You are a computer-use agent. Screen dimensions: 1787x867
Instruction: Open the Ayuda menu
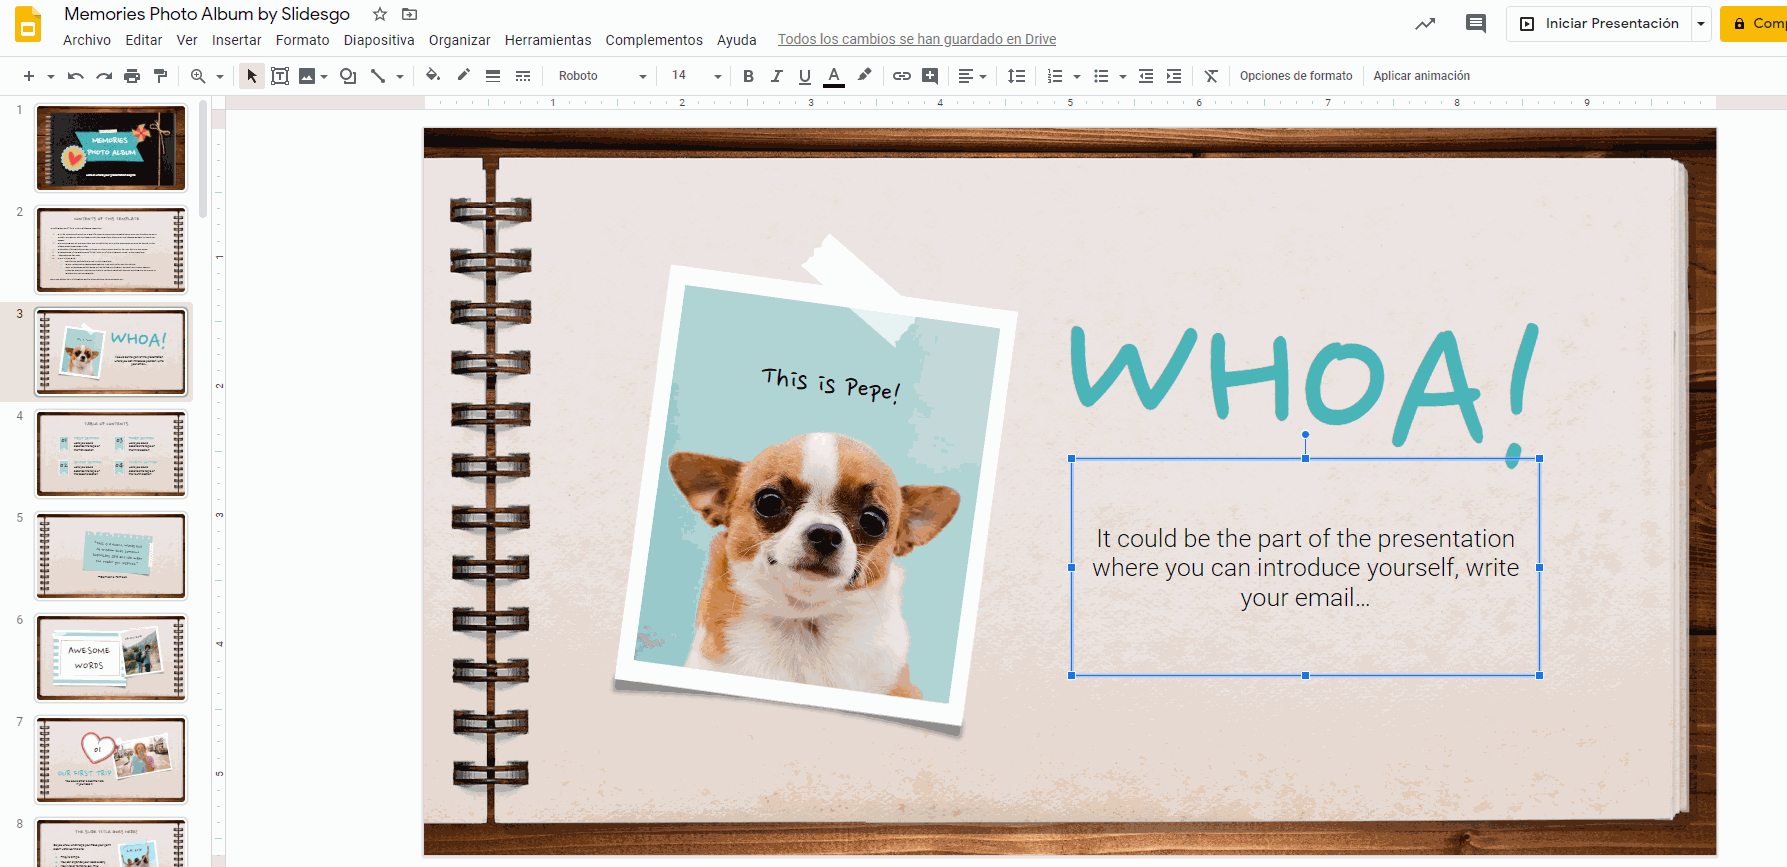737,40
